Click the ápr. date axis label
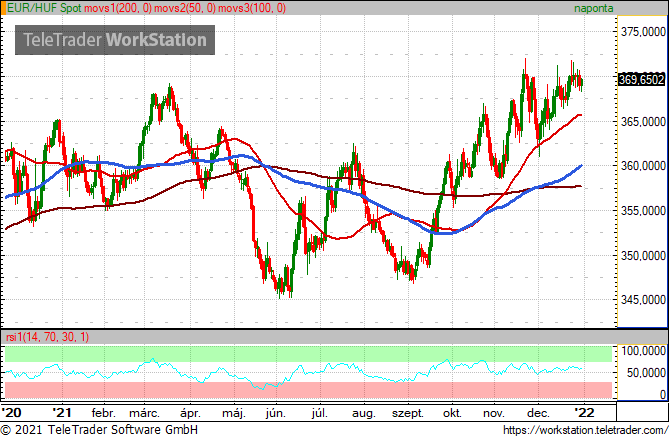 tap(190, 413)
